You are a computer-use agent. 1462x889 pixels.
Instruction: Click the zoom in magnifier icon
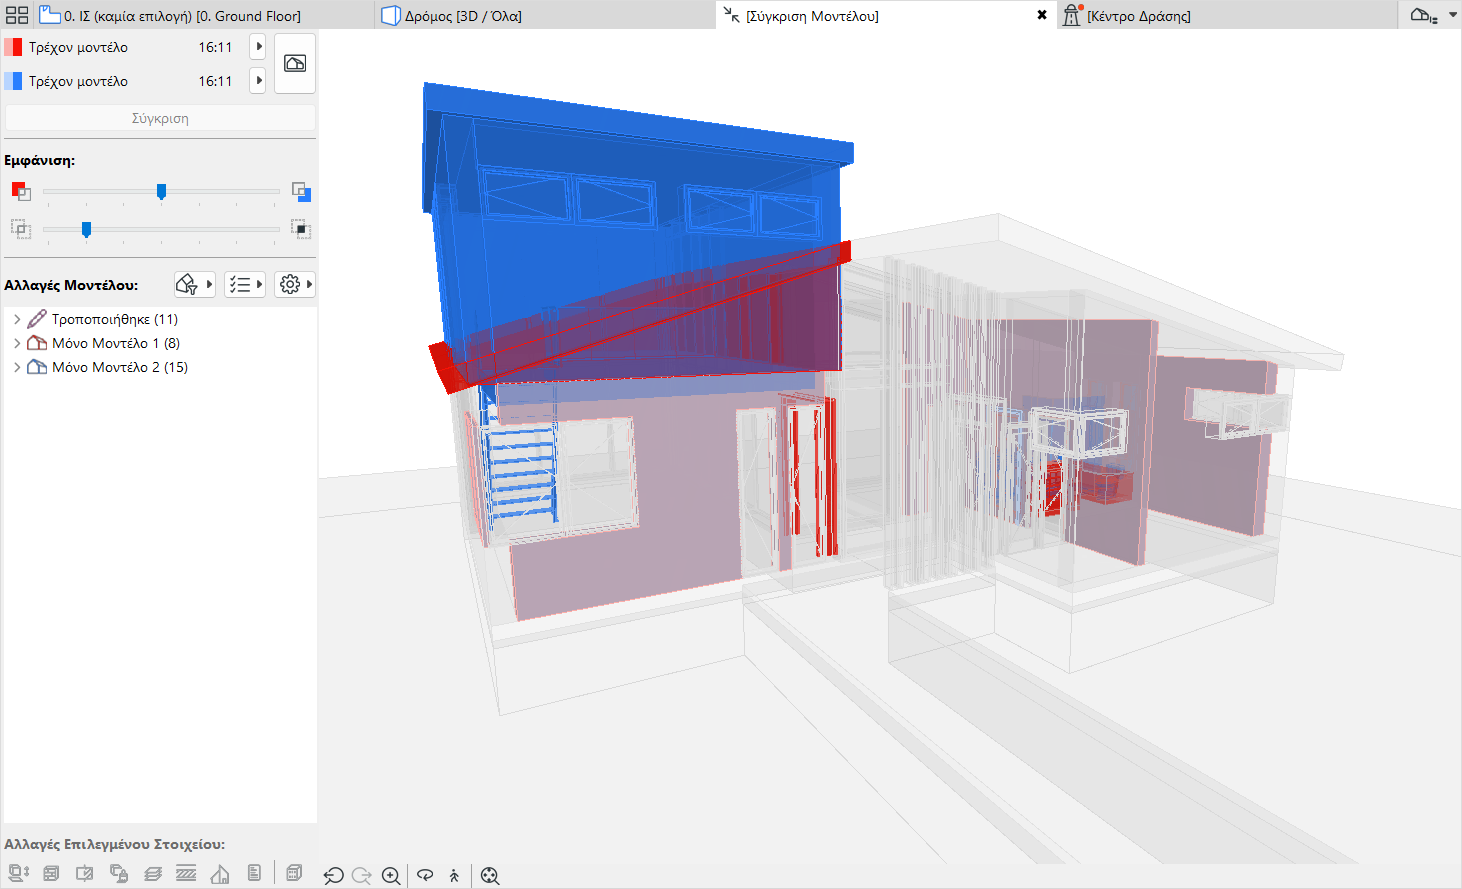click(x=391, y=876)
